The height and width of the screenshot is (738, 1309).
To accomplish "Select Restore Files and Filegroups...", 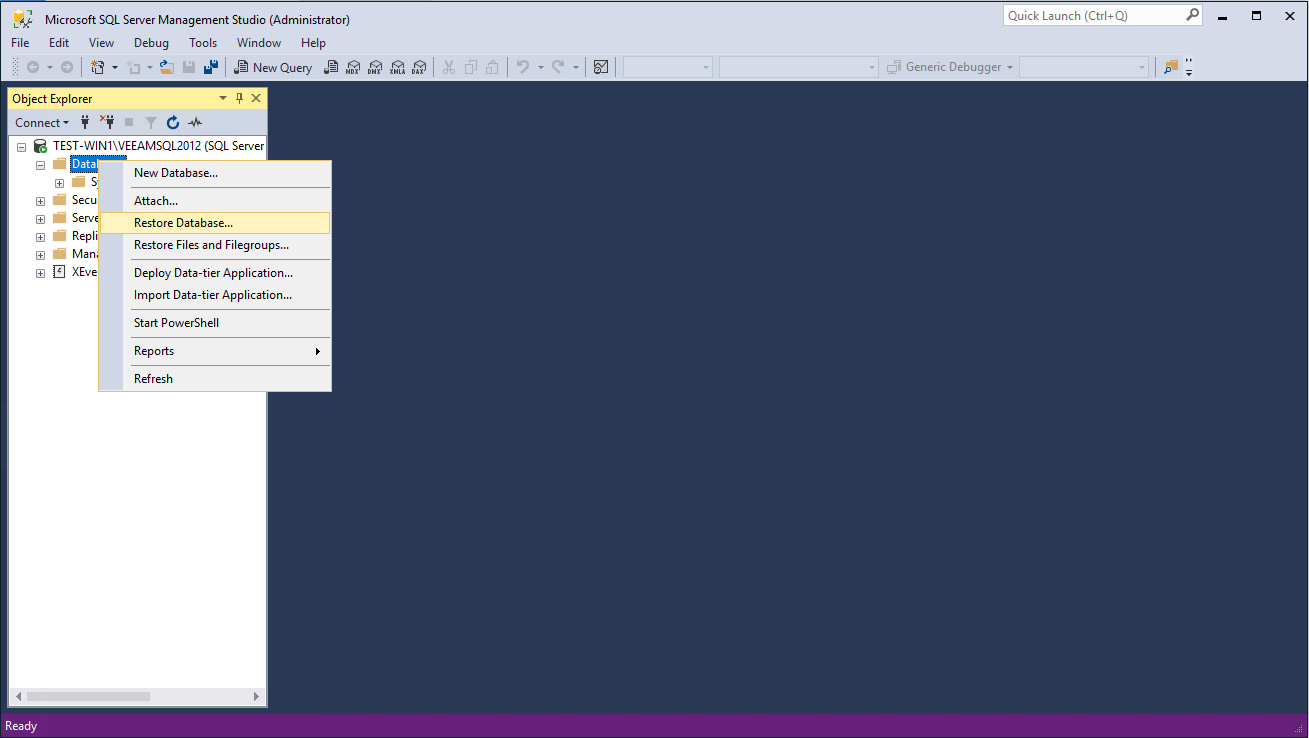I will click(215, 245).
